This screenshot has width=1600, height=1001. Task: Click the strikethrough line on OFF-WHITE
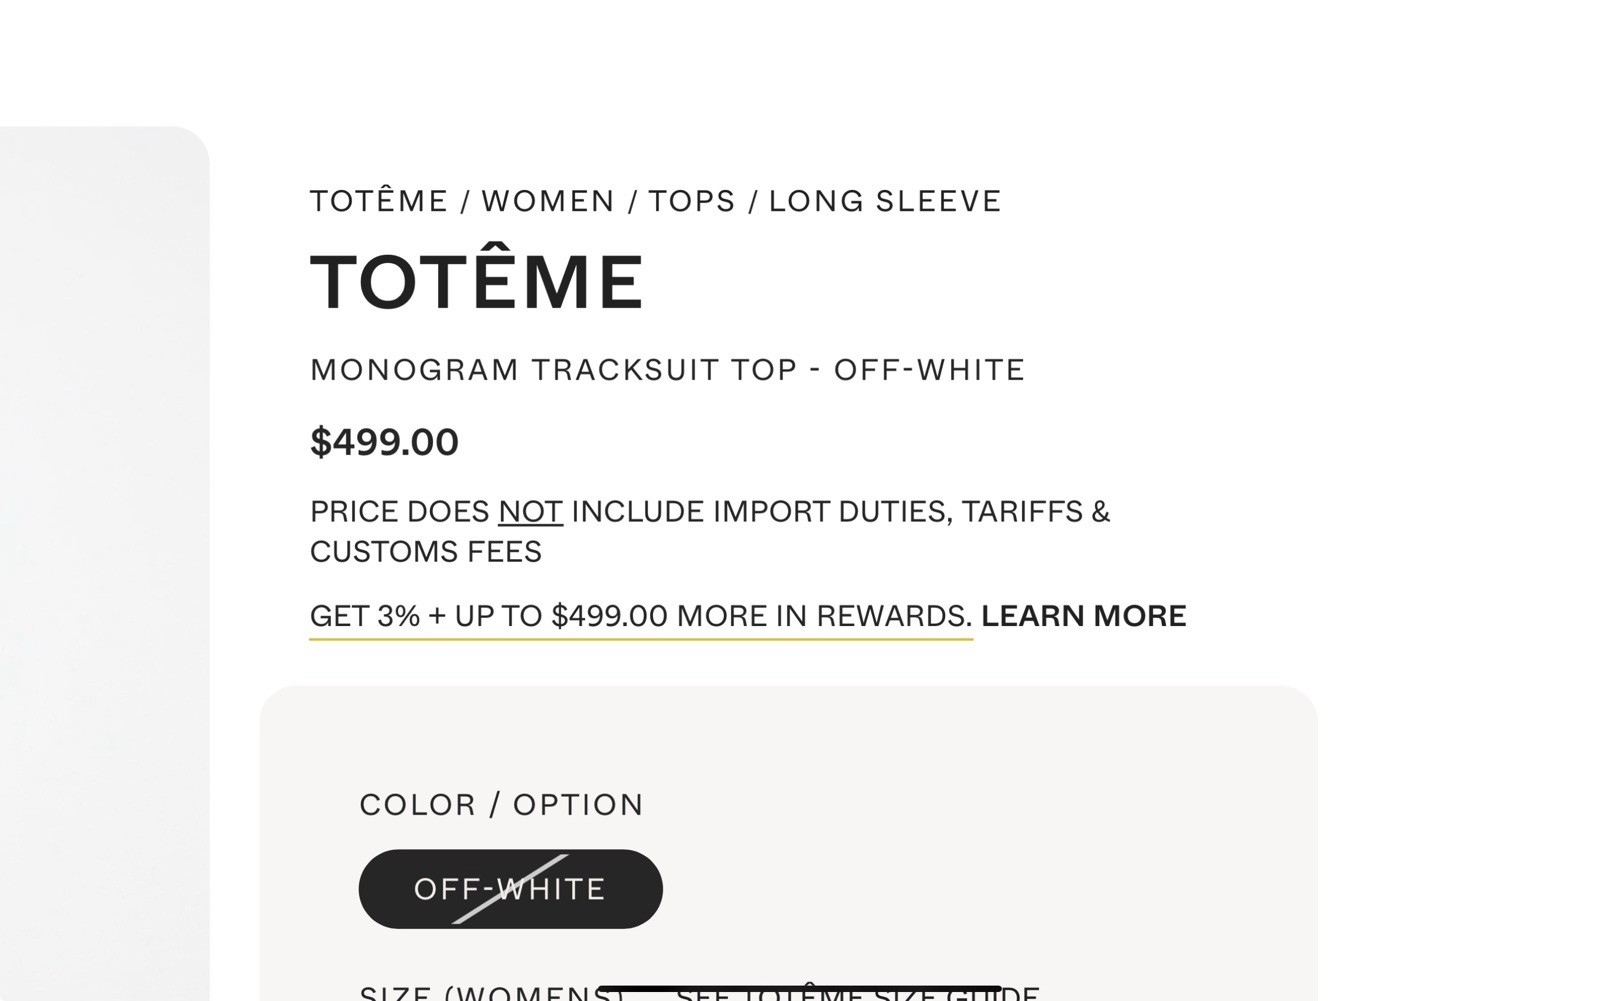510,888
